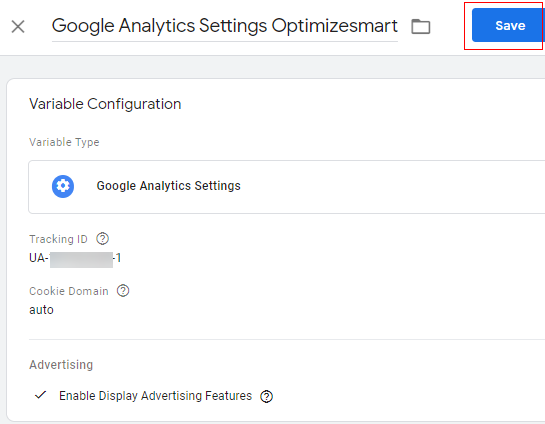The width and height of the screenshot is (545, 424).
Task: Click the Cookie Domain value auto
Action: pyautogui.click(x=41, y=310)
